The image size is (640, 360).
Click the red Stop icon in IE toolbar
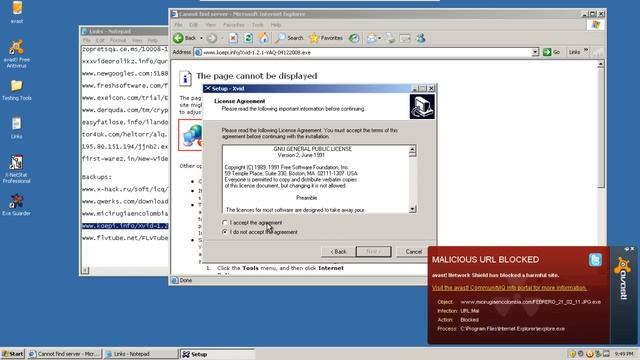233,38
